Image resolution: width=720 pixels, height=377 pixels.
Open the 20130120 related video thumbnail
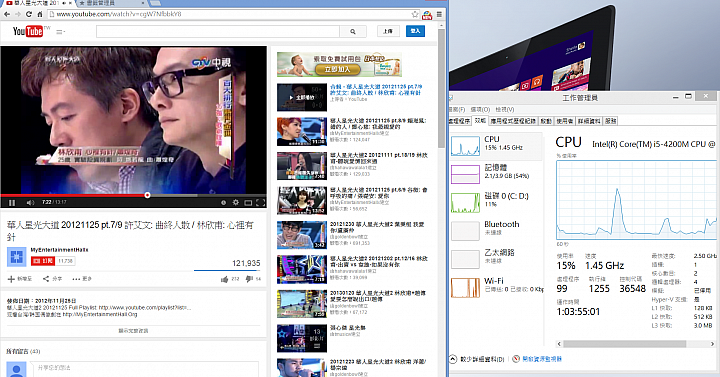302,304
